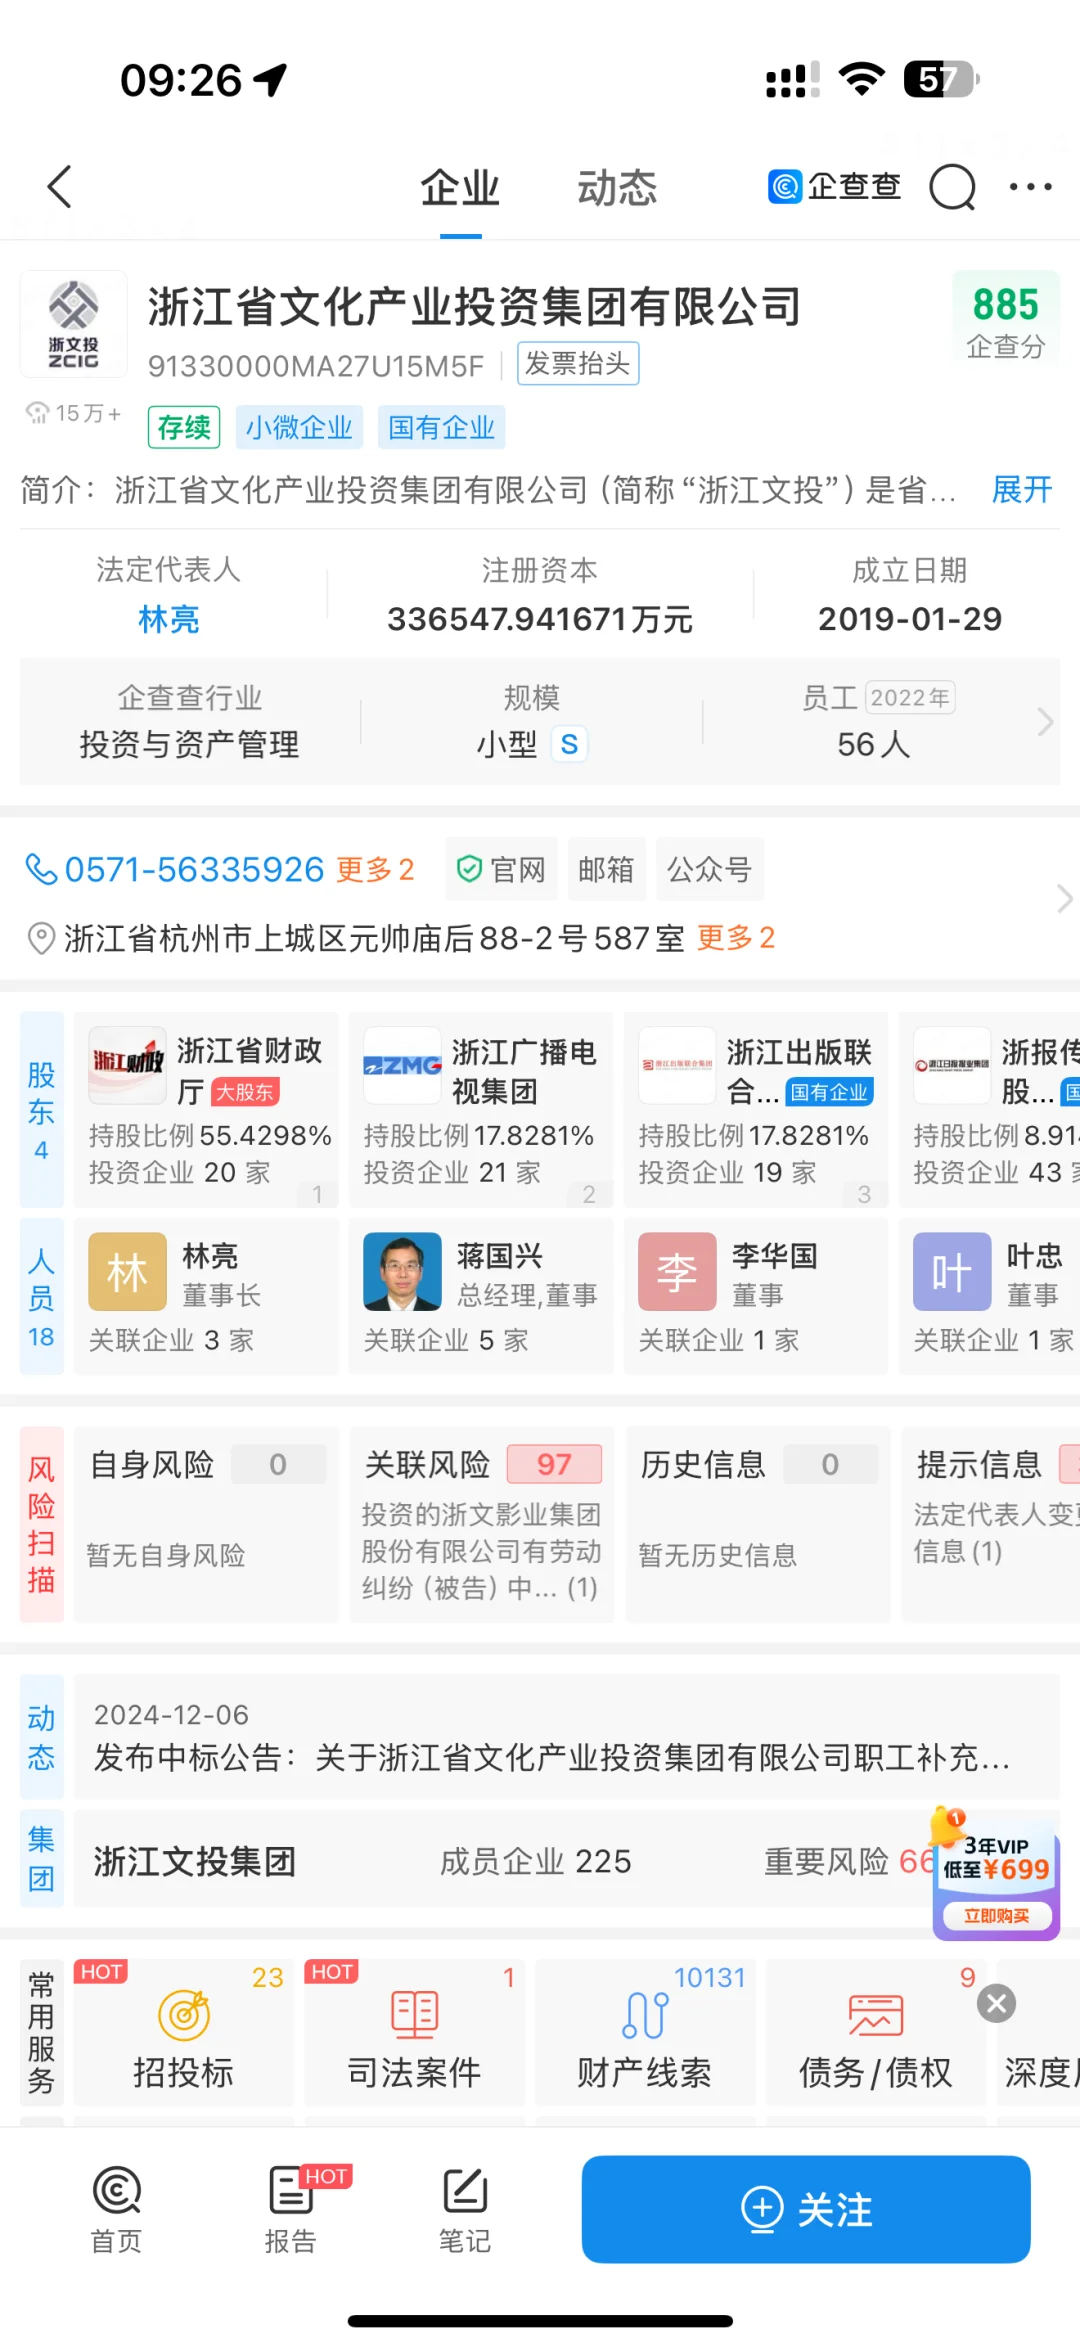Tap 蒋国兴 photo avatar
1080x2347 pixels.
pyautogui.click(x=402, y=1272)
